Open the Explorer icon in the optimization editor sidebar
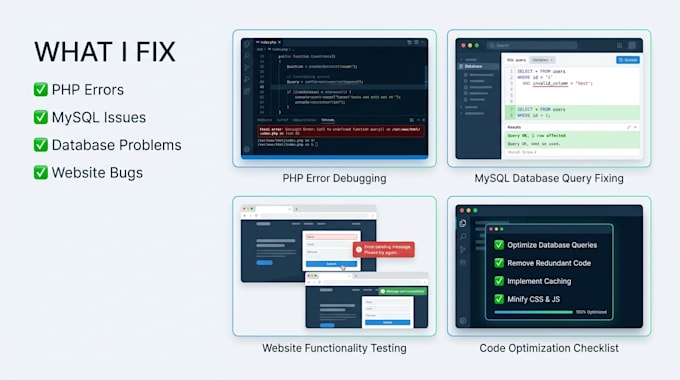Viewport: 680px width, 380px height. 463,223
